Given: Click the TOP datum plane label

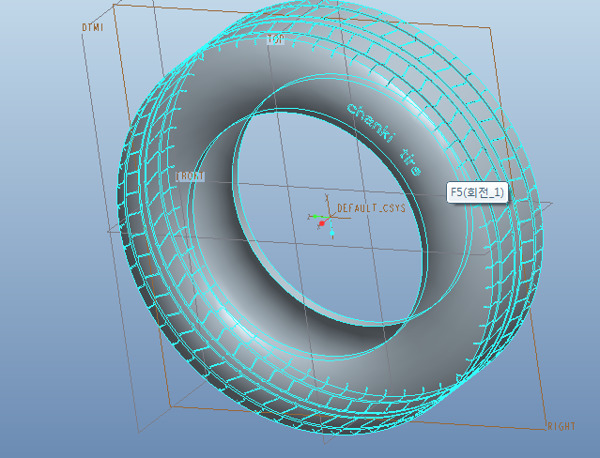Looking at the screenshot, I should (x=276, y=39).
